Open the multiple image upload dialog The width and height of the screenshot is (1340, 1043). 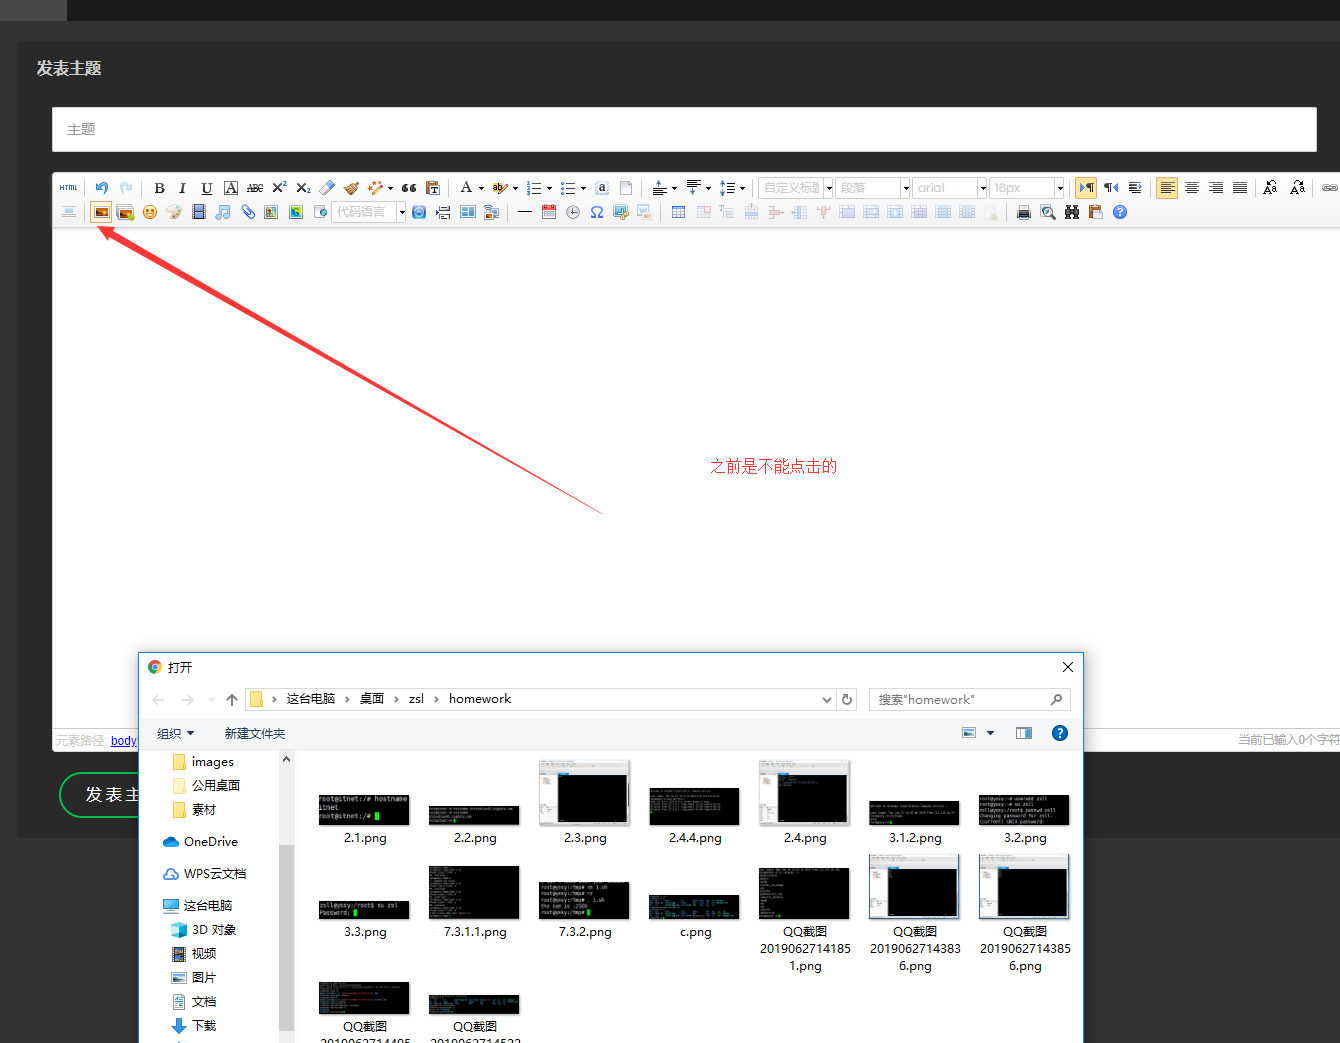pyautogui.click(x=125, y=212)
